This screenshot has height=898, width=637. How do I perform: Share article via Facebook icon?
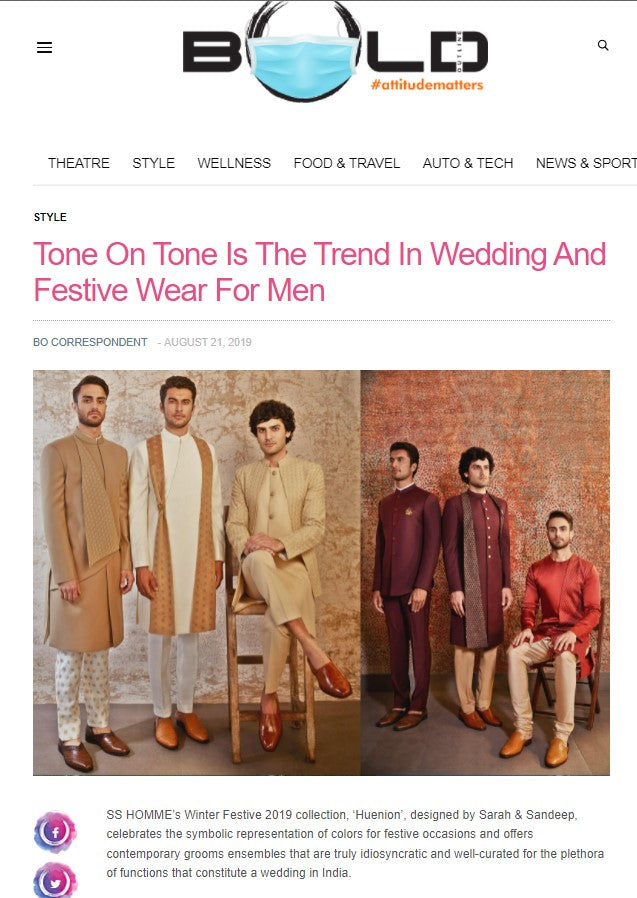click(55, 832)
